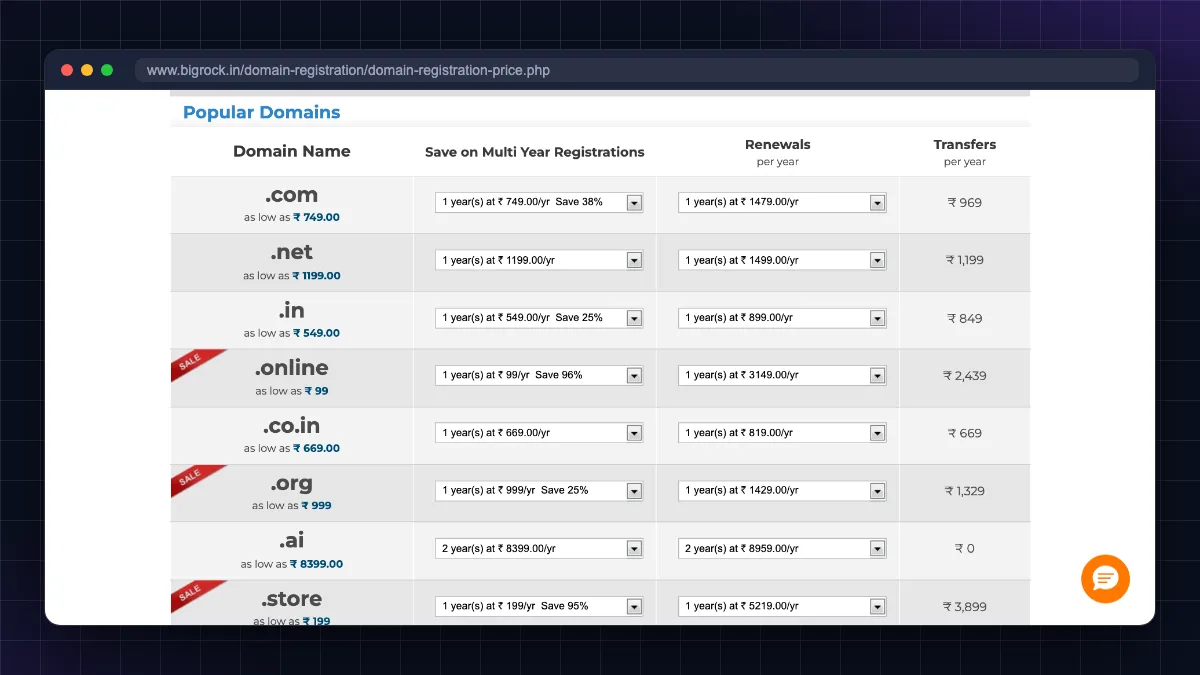The height and width of the screenshot is (675, 1200).
Task: Open the orange chat support icon
Action: click(1105, 579)
